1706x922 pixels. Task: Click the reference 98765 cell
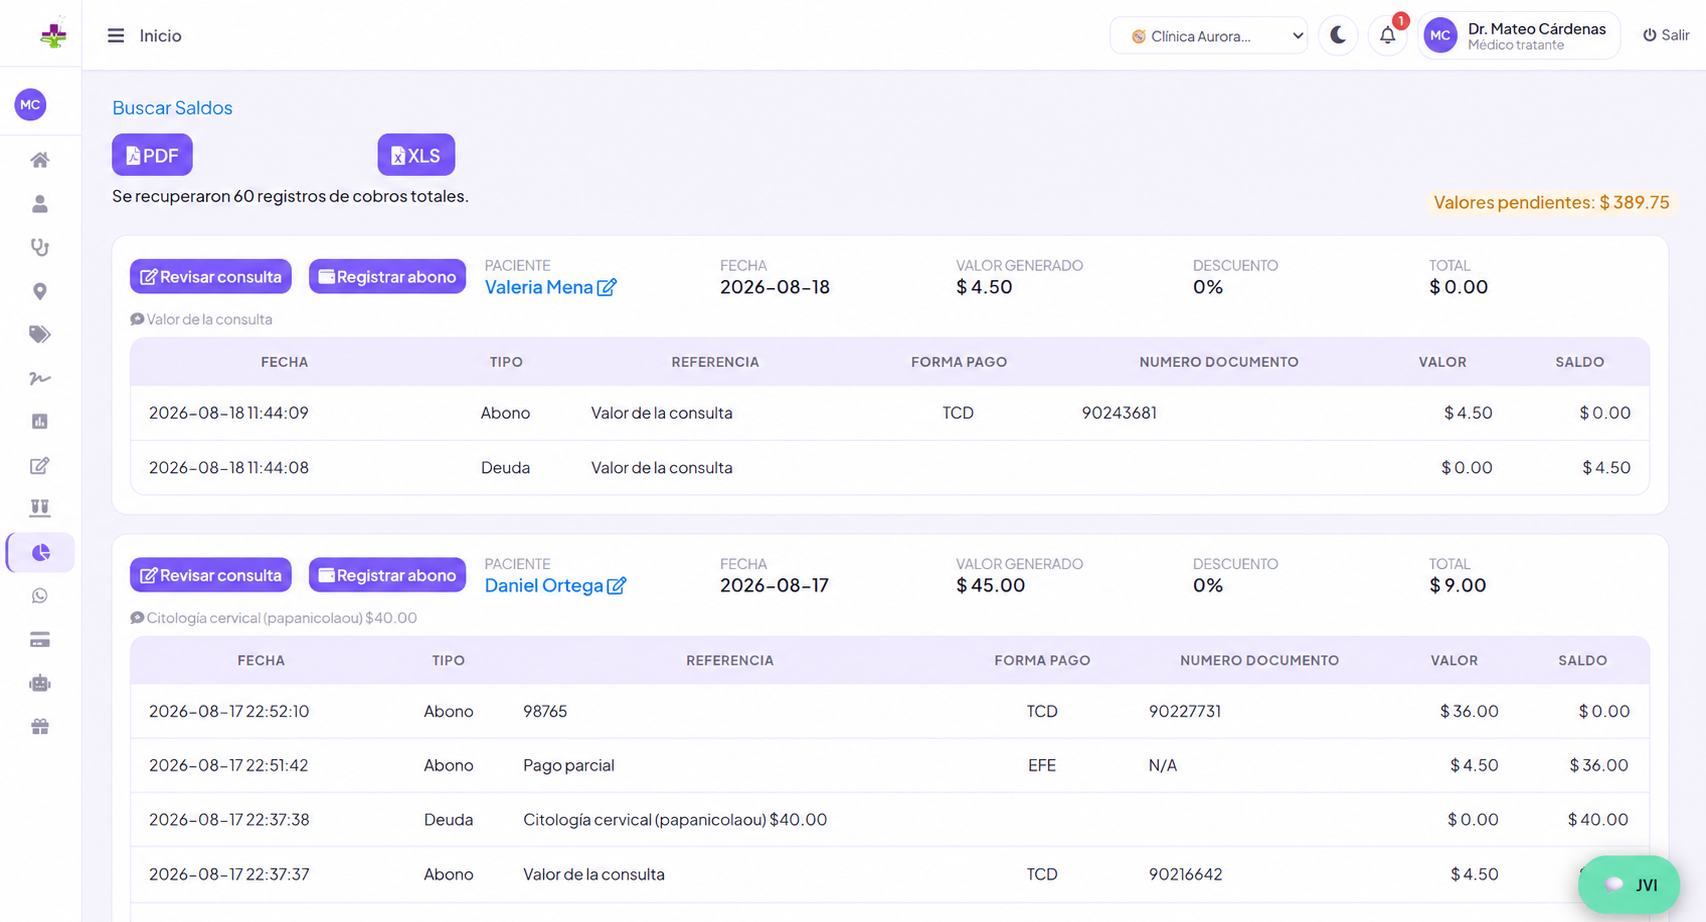point(545,711)
